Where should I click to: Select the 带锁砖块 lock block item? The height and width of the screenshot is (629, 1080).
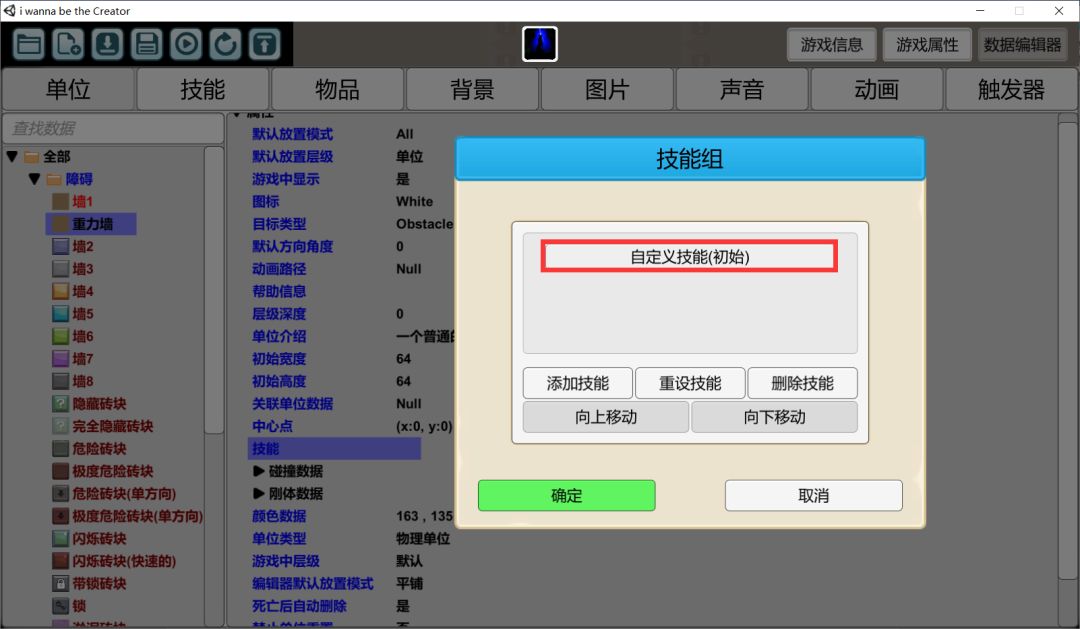pyautogui.click(x=99, y=583)
